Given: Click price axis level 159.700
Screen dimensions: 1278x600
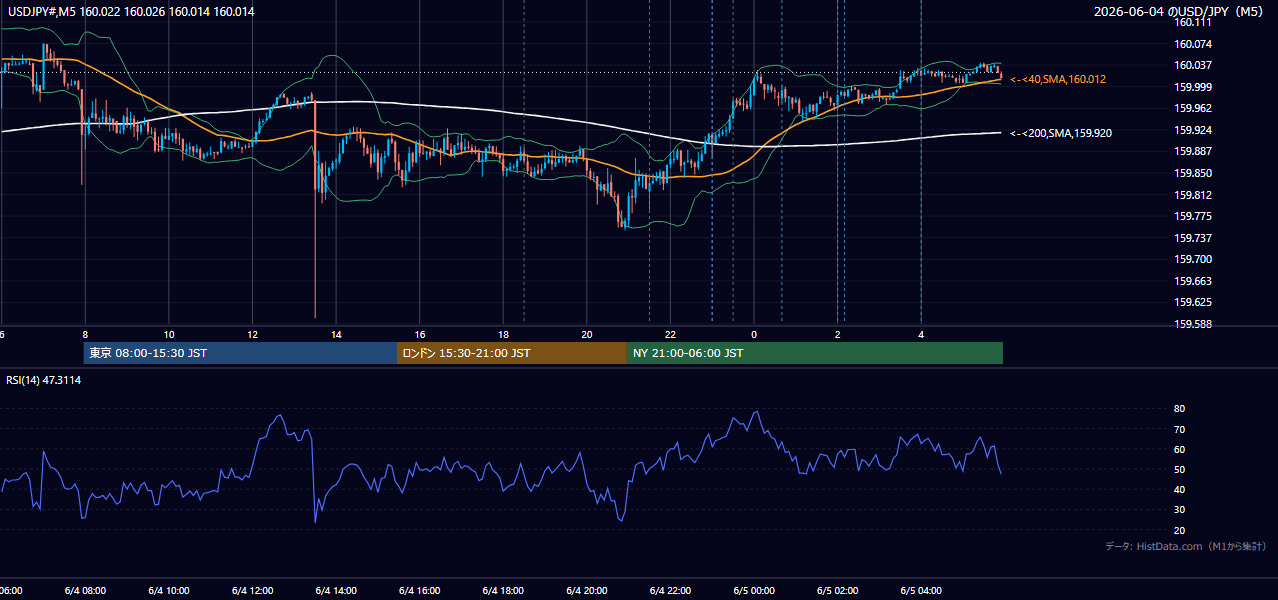Looking at the screenshot, I should coord(1193,259).
